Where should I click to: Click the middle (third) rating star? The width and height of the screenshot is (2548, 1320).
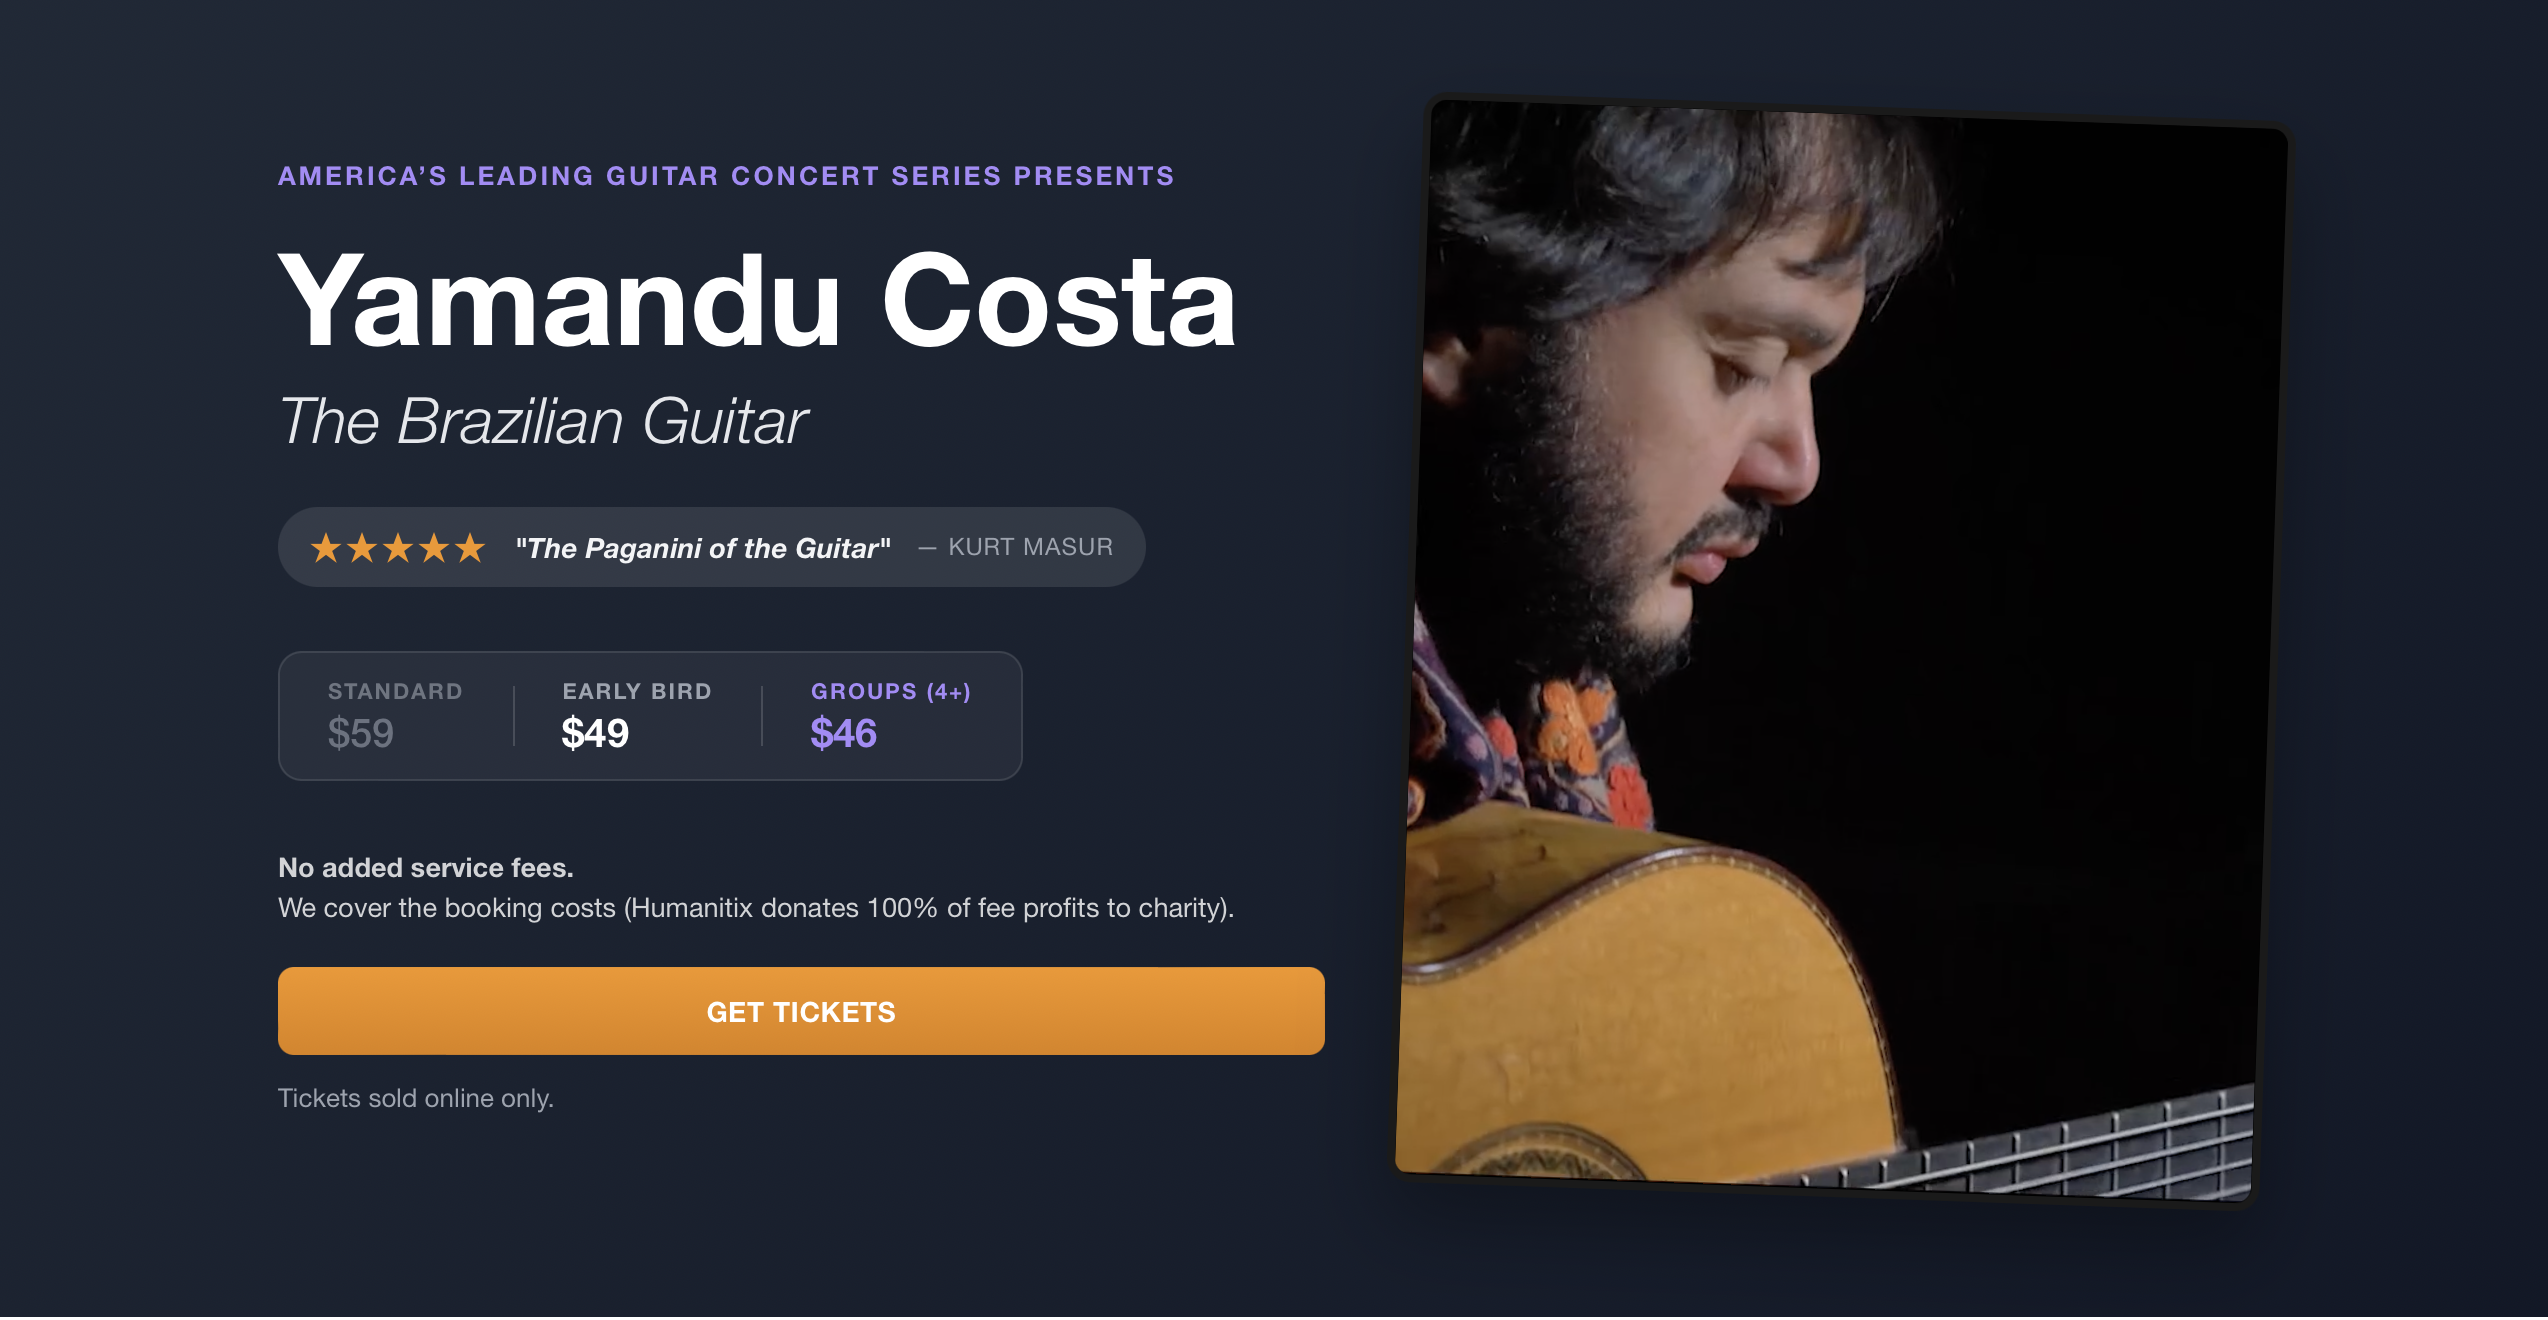(x=398, y=548)
